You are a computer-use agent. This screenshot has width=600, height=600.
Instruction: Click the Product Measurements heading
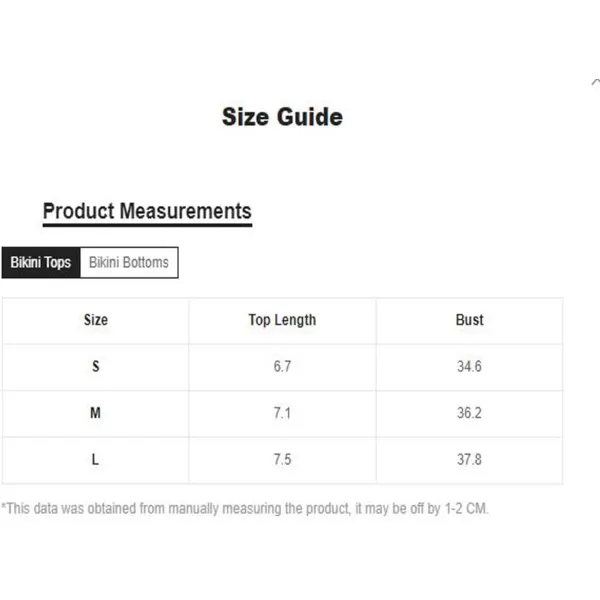[x=147, y=211]
